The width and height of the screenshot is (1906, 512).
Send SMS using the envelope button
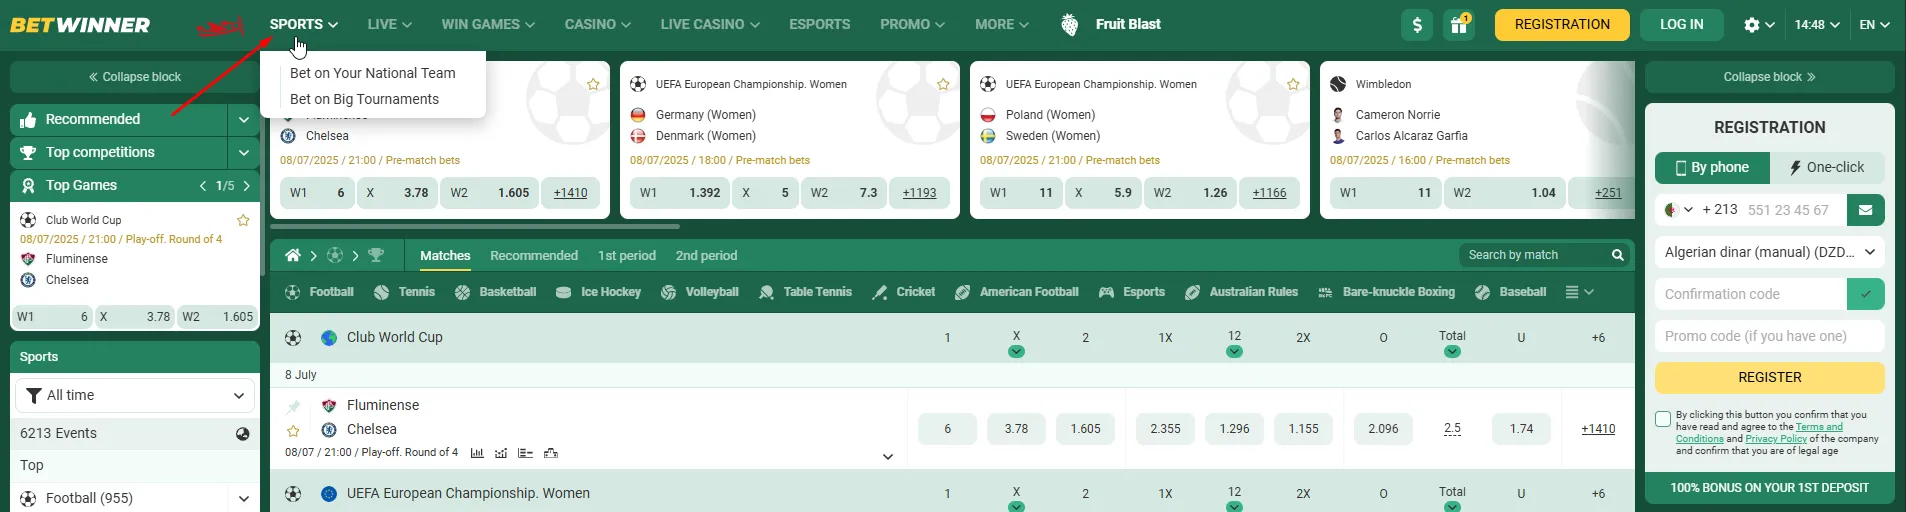point(1865,210)
